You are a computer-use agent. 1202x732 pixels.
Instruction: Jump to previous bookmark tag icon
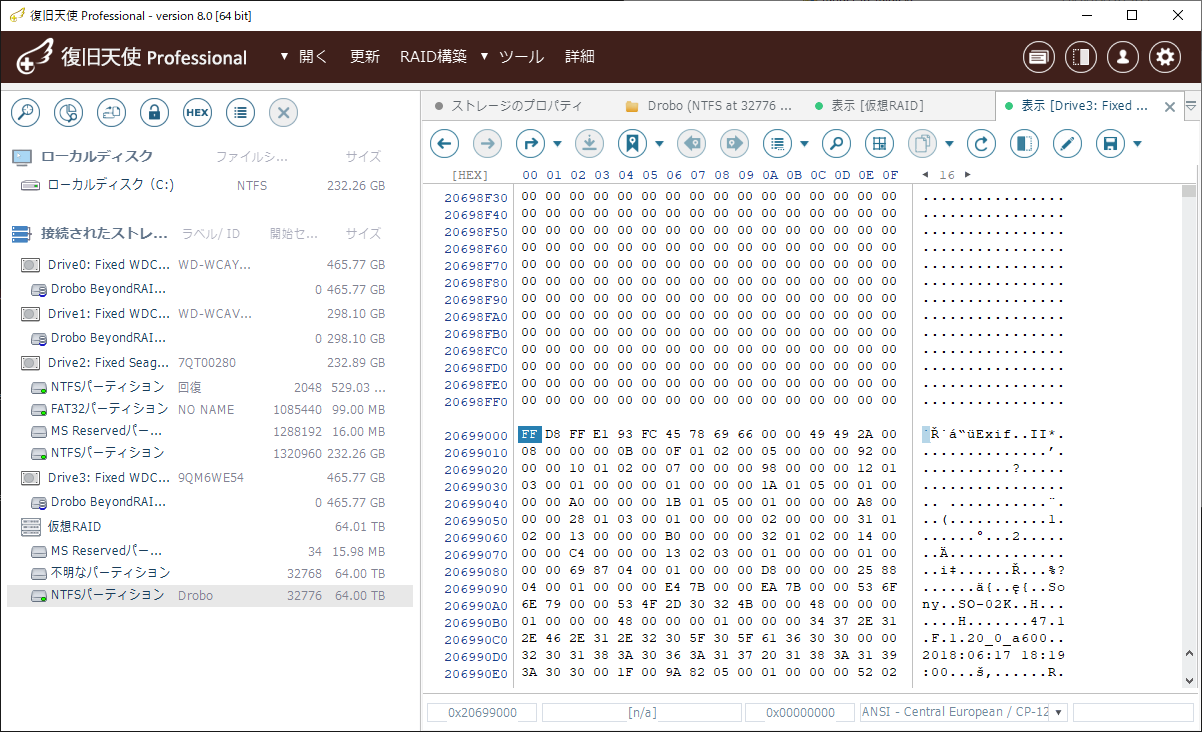click(x=691, y=144)
